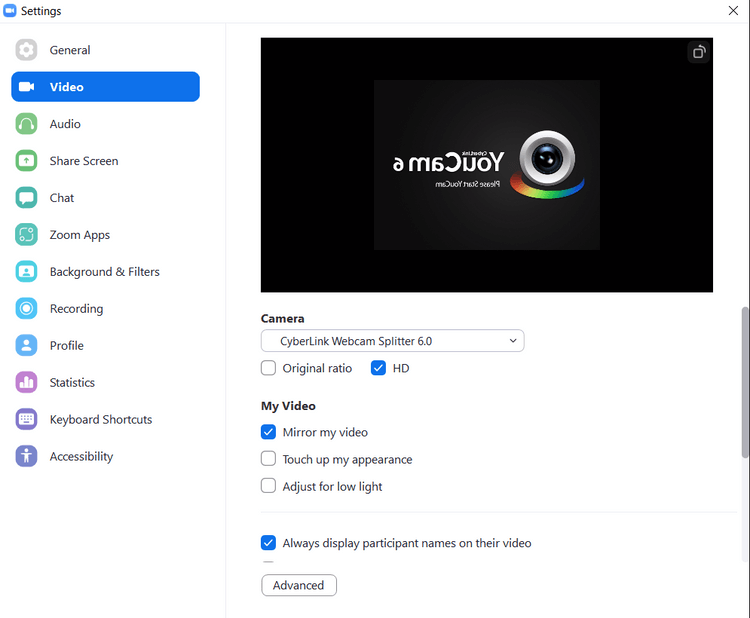Open the General settings tab
This screenshot has width=750, height=618.
coord(105,50)
